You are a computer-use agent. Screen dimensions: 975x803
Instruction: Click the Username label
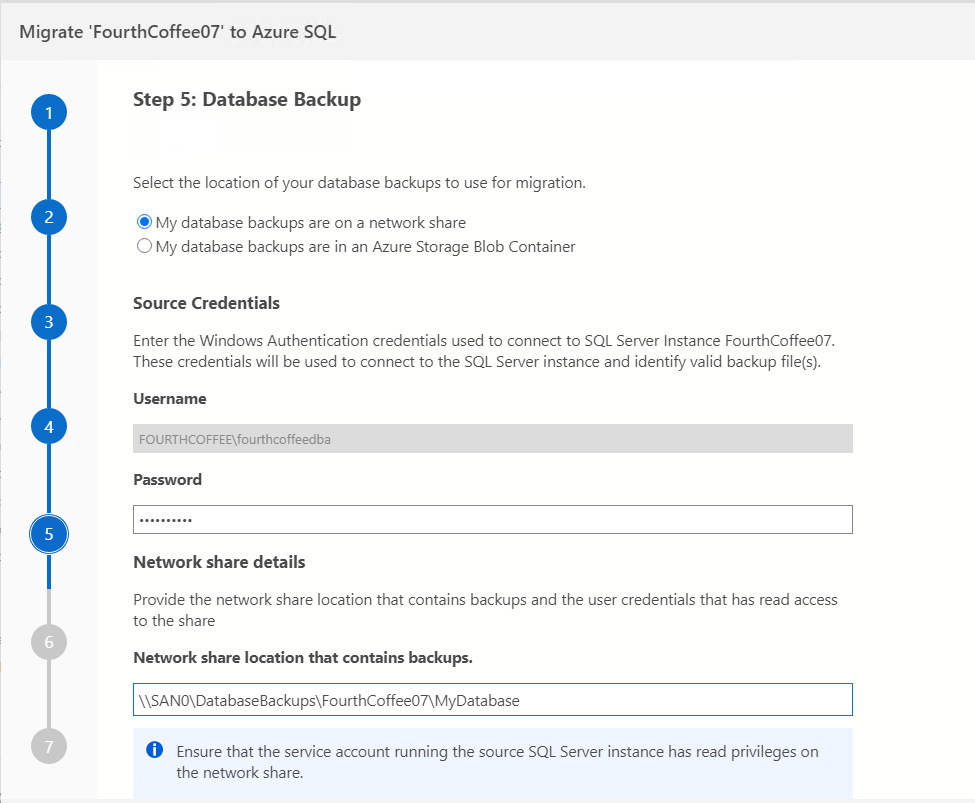coord(170,399)
